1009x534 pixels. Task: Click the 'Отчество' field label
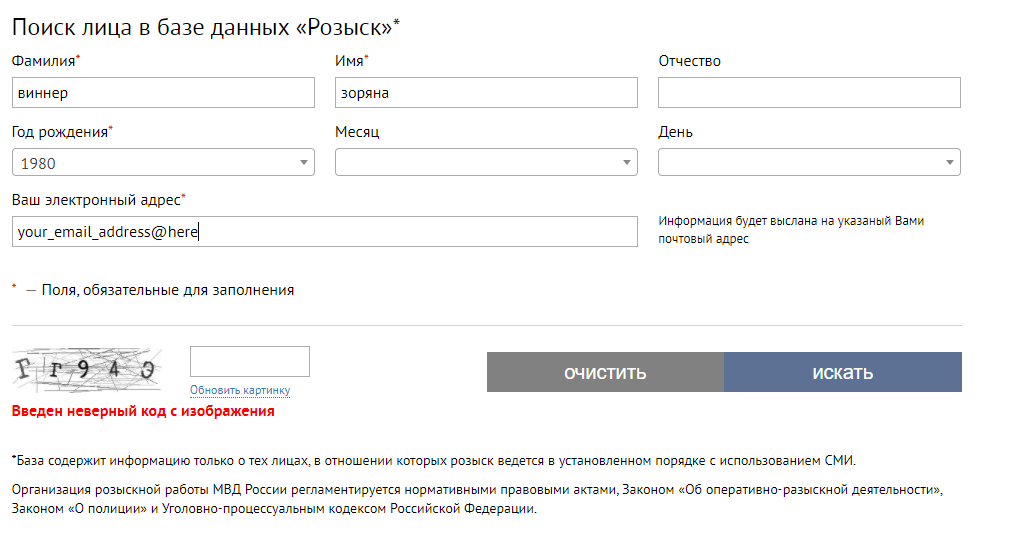point(689,61)
